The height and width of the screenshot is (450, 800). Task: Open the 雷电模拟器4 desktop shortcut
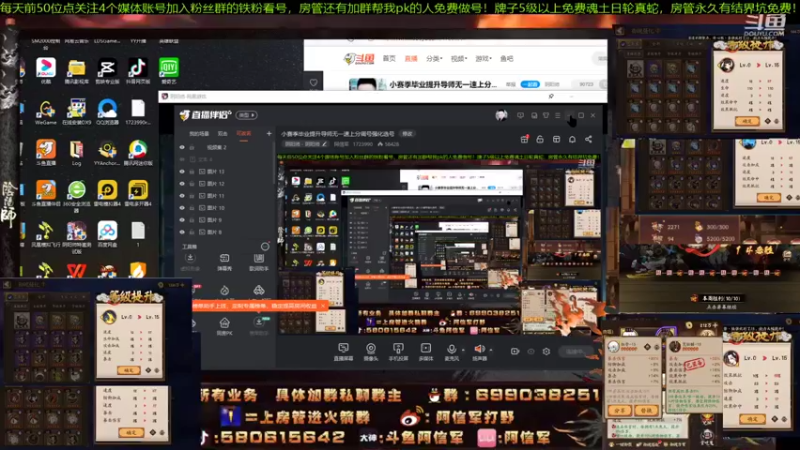[x=107, y=193]
